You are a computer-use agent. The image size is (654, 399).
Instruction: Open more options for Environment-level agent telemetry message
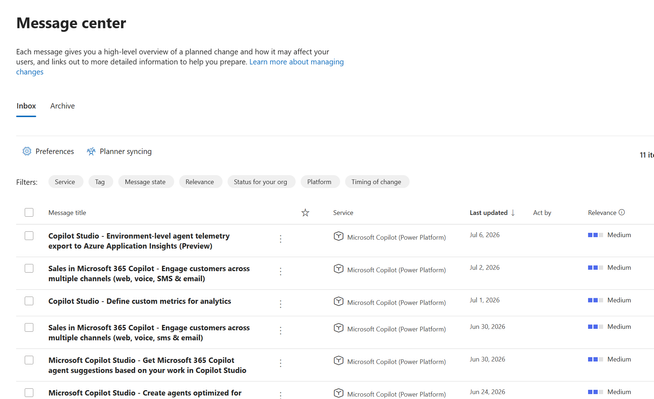coord(280,239)
